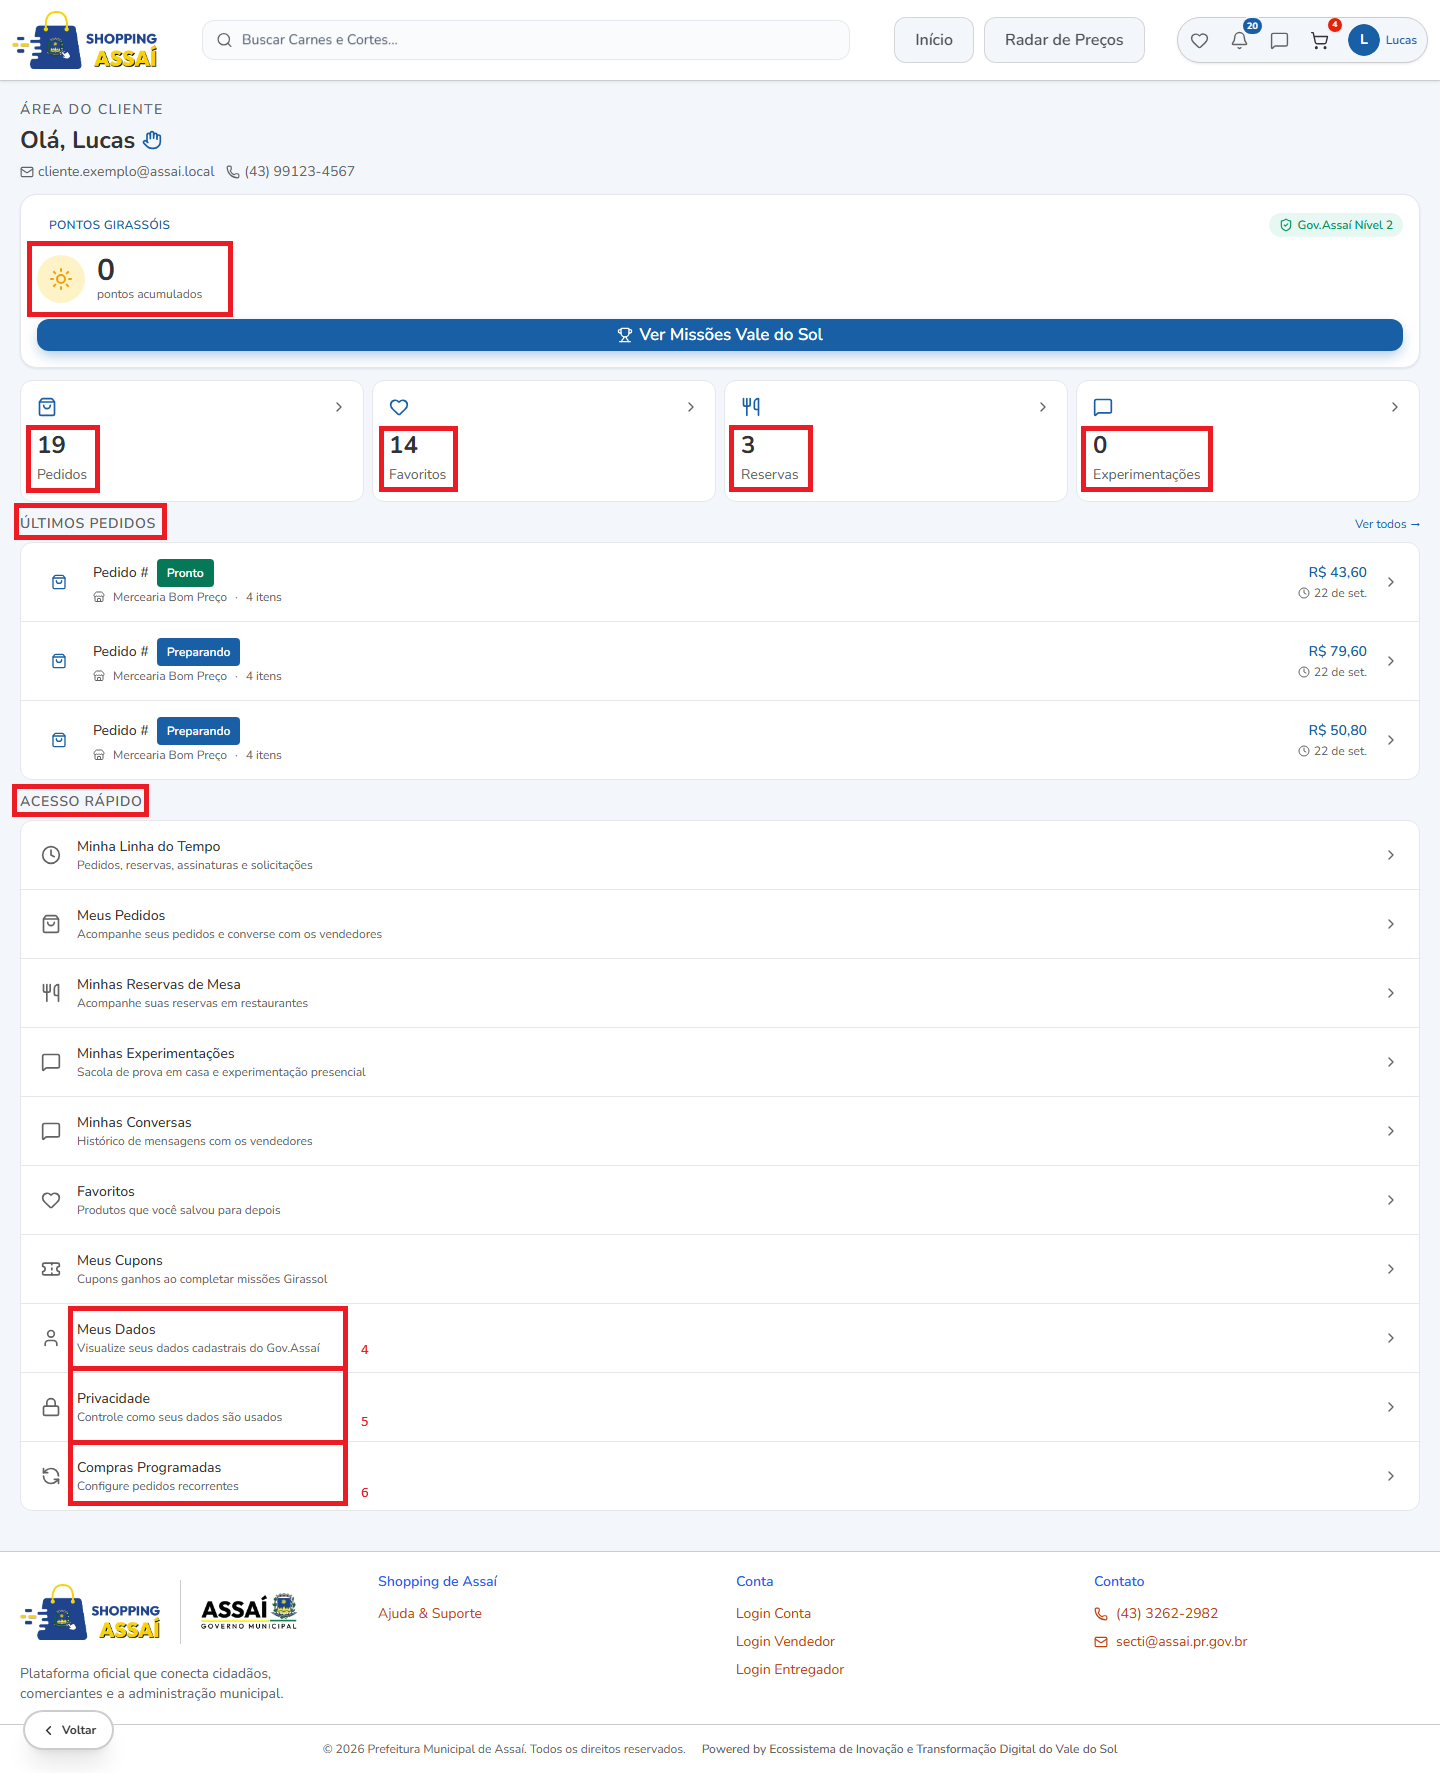Click the Voltar back button

pyautogui.click(x=68, y=1730)
